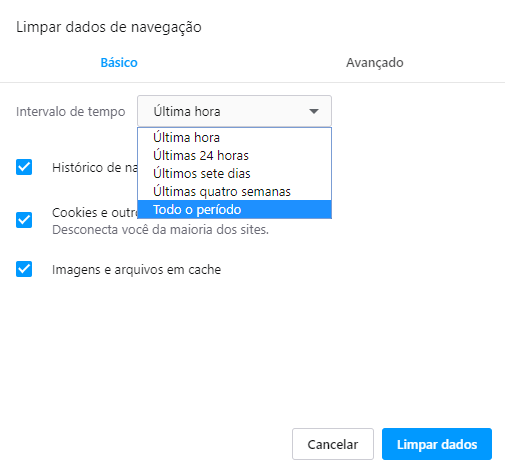Viewport: 505px width, 474px height.
Task: Click the 'Imagens e arquivos em cache' text label
Action: tap(136, 270)
